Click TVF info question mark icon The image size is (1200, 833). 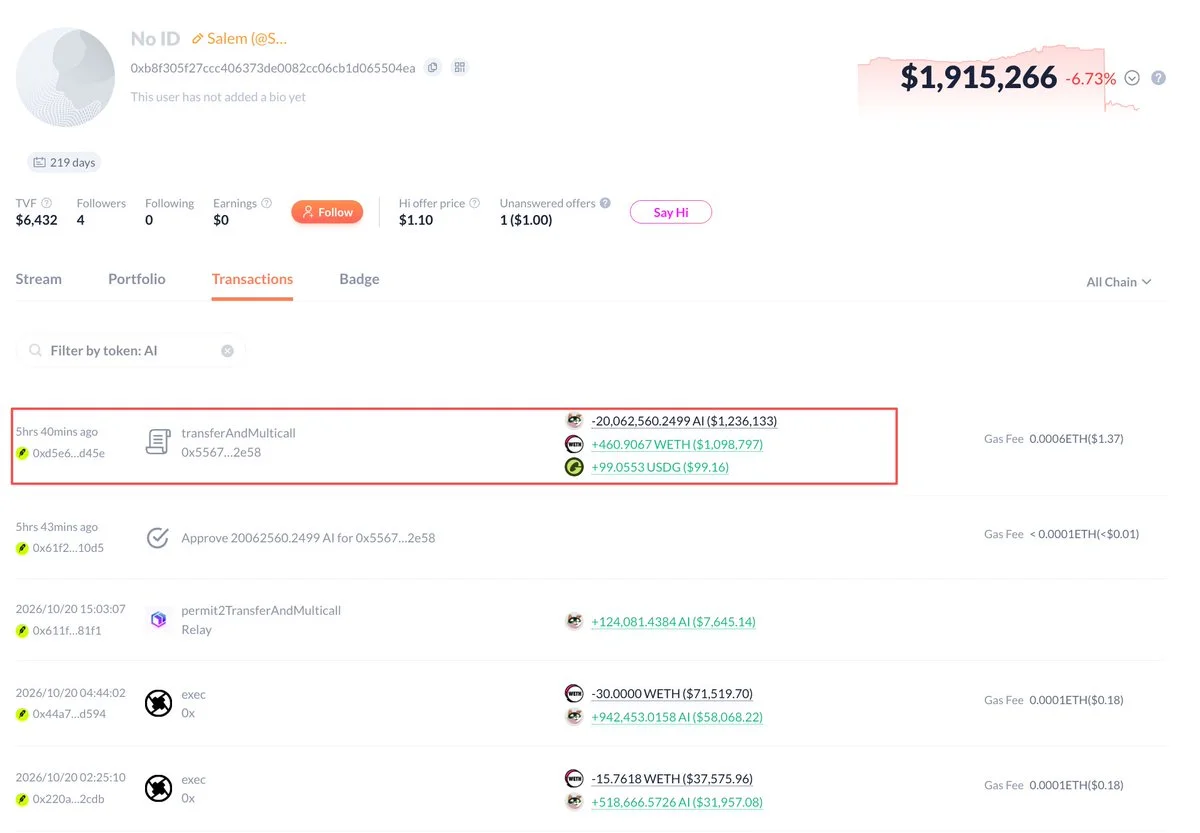coord(47,203)
